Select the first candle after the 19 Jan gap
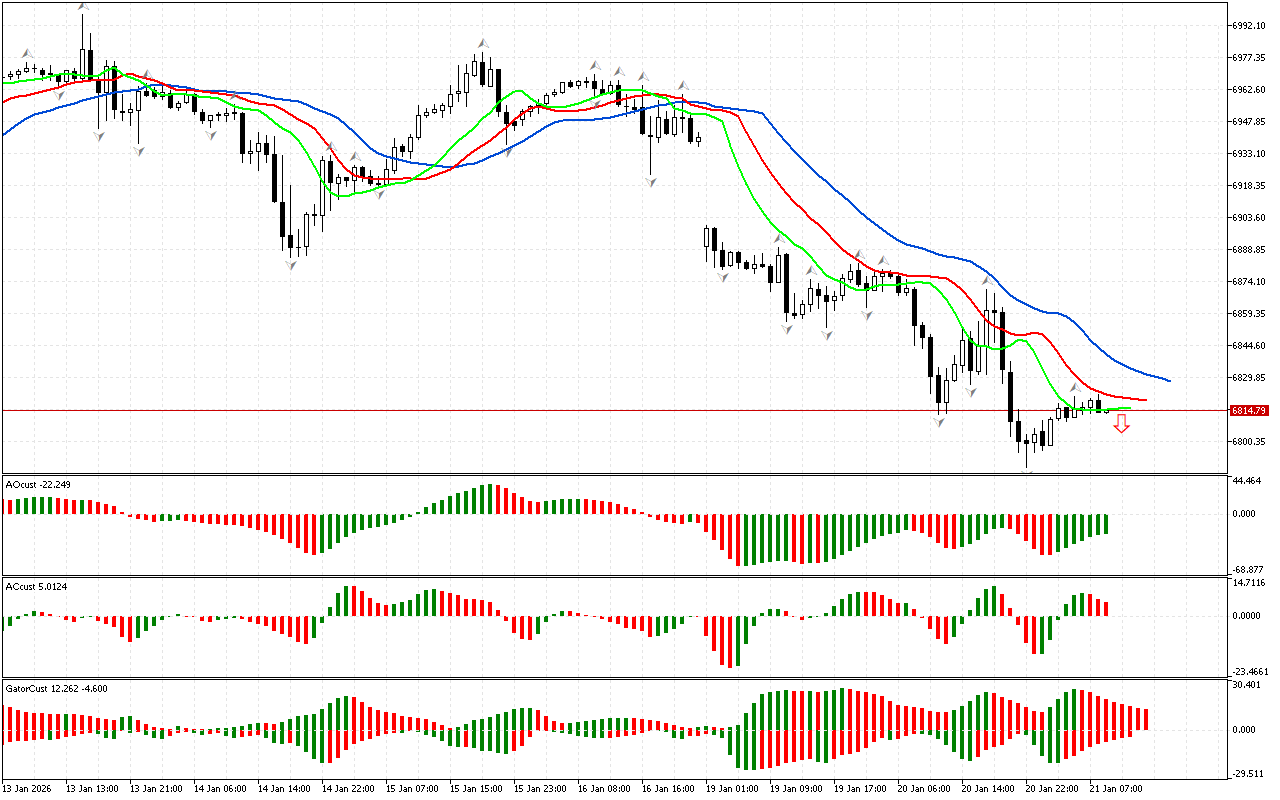The height and width of the screenshot is (800, 1280). point(707,239)
